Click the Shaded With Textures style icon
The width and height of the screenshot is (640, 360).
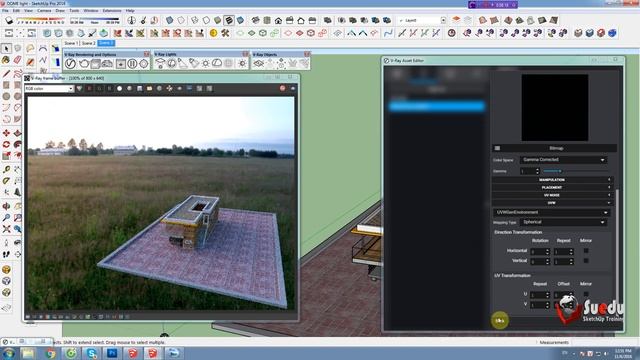[229, 20]
